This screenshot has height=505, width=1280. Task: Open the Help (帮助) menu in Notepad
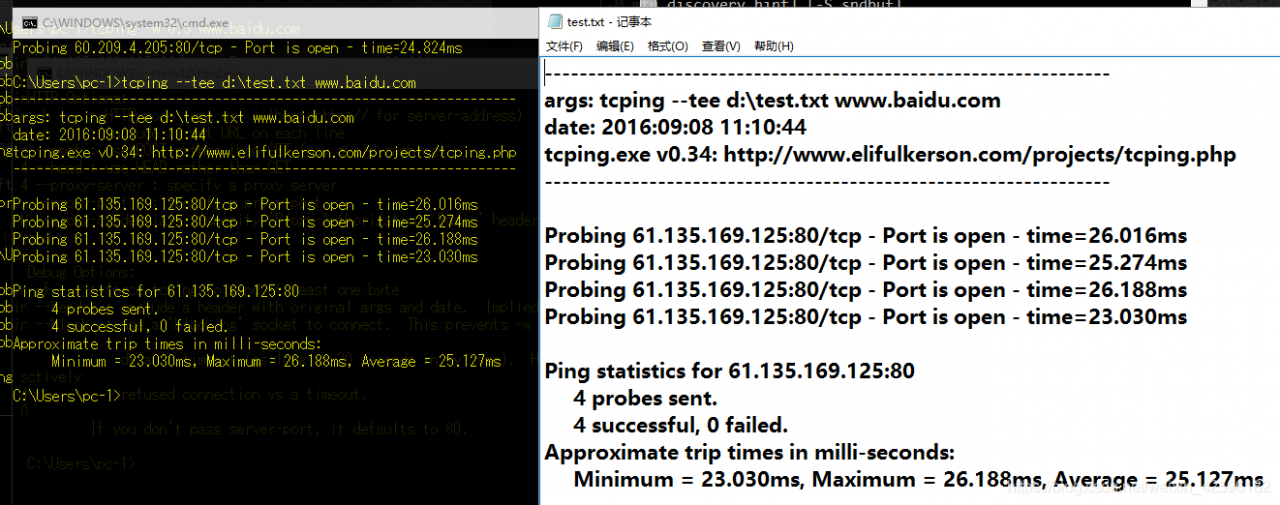774,46
